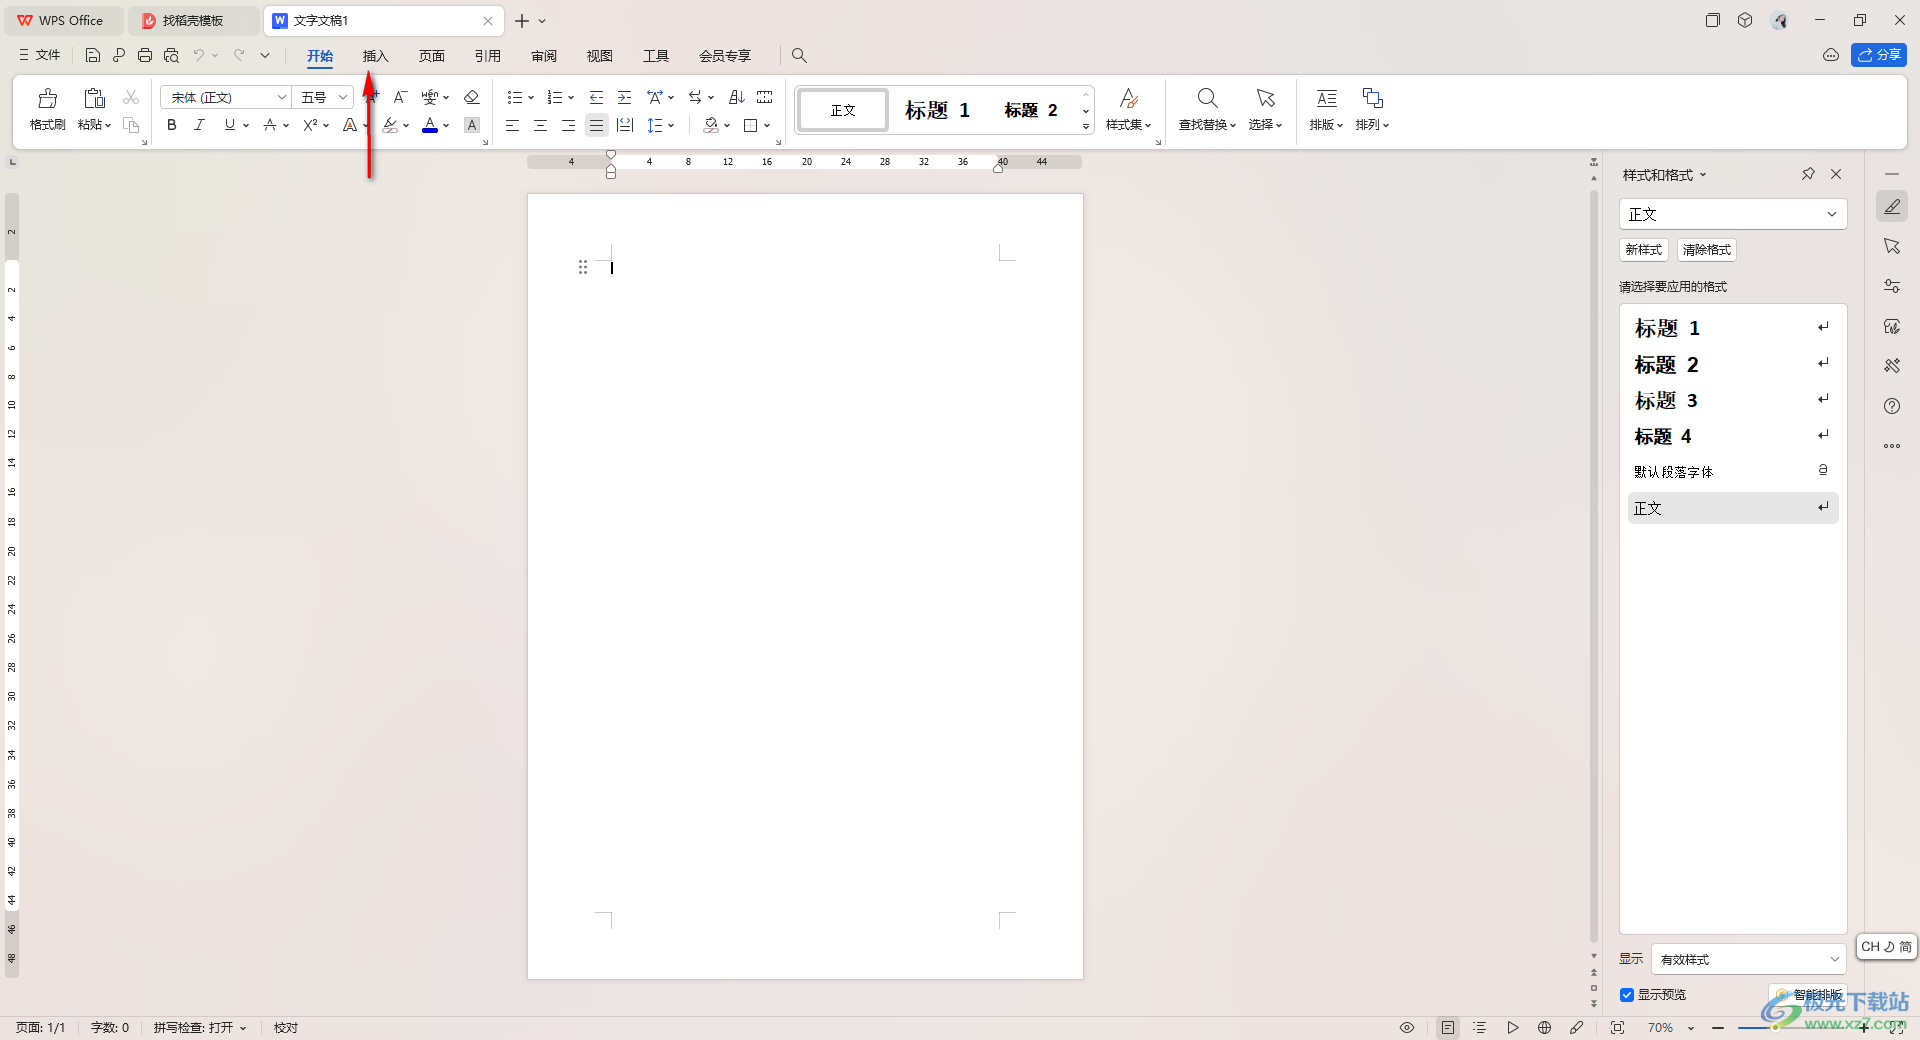This screenshot has height=1040, width=1920.
Task: Toggle spell check (拼写检查) in status bar
Action: (199, 1027)
